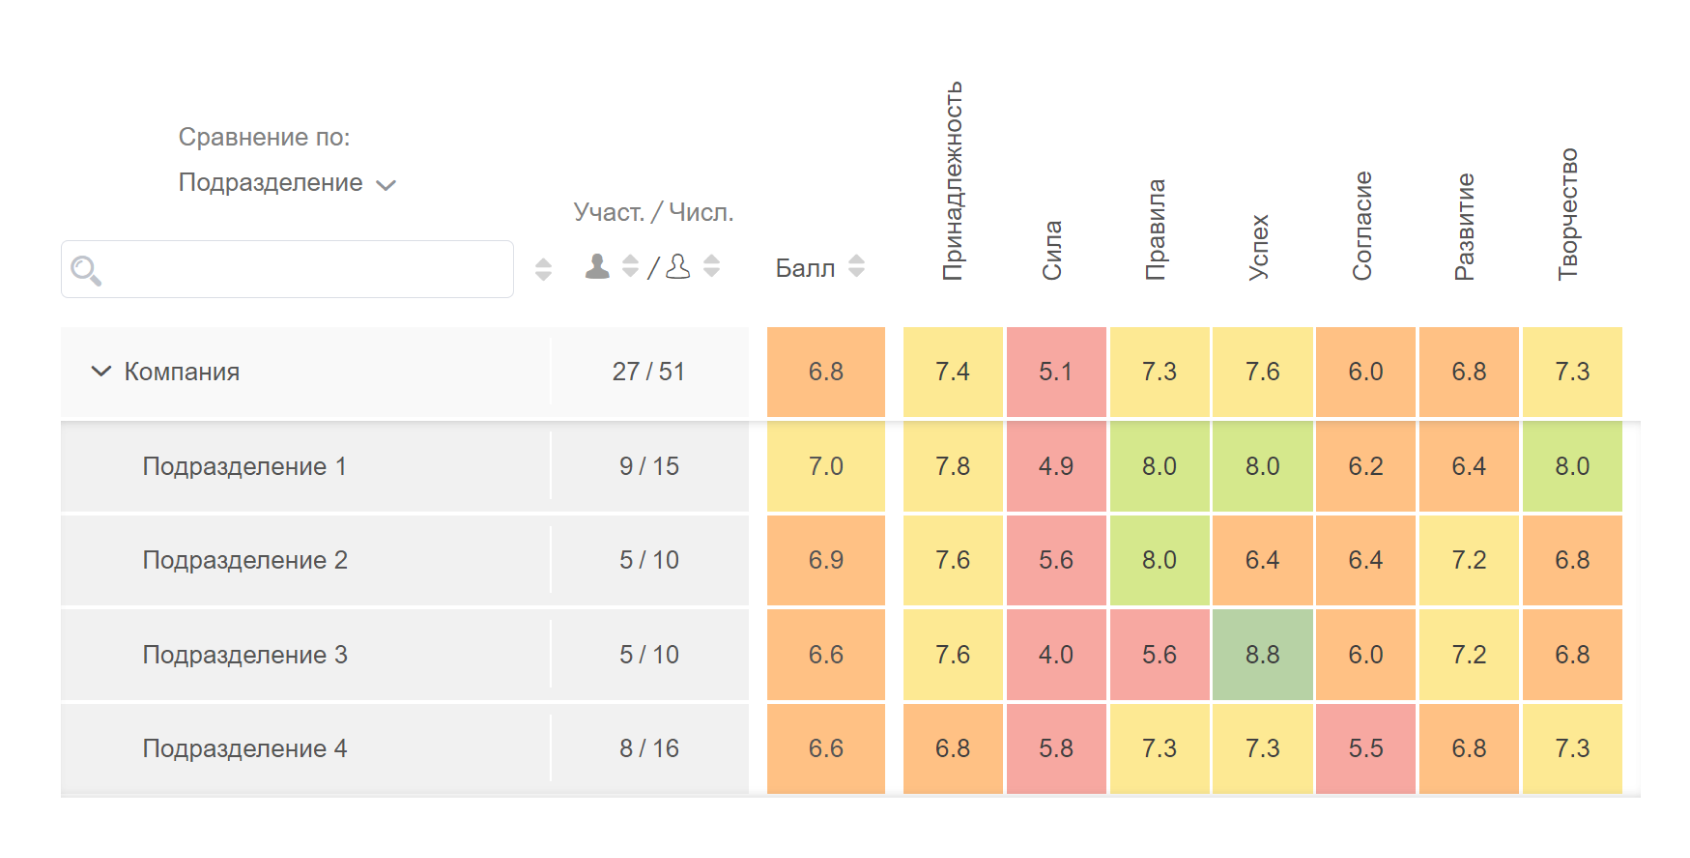The width and height of the screenshot is (1690, 858).
Task: Select the Подразделение 3 row
Action: click(x=245, y=654)
